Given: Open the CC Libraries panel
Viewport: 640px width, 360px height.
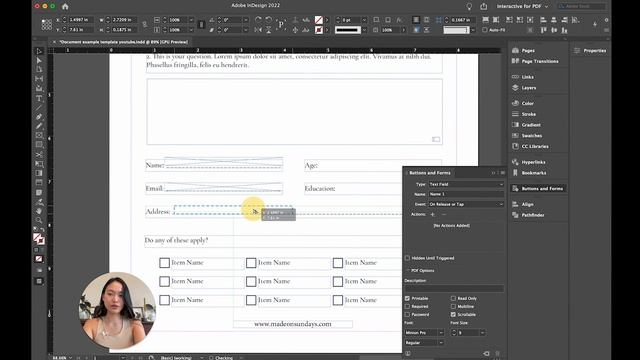Looking at the screenshot, I should point(530,146).
